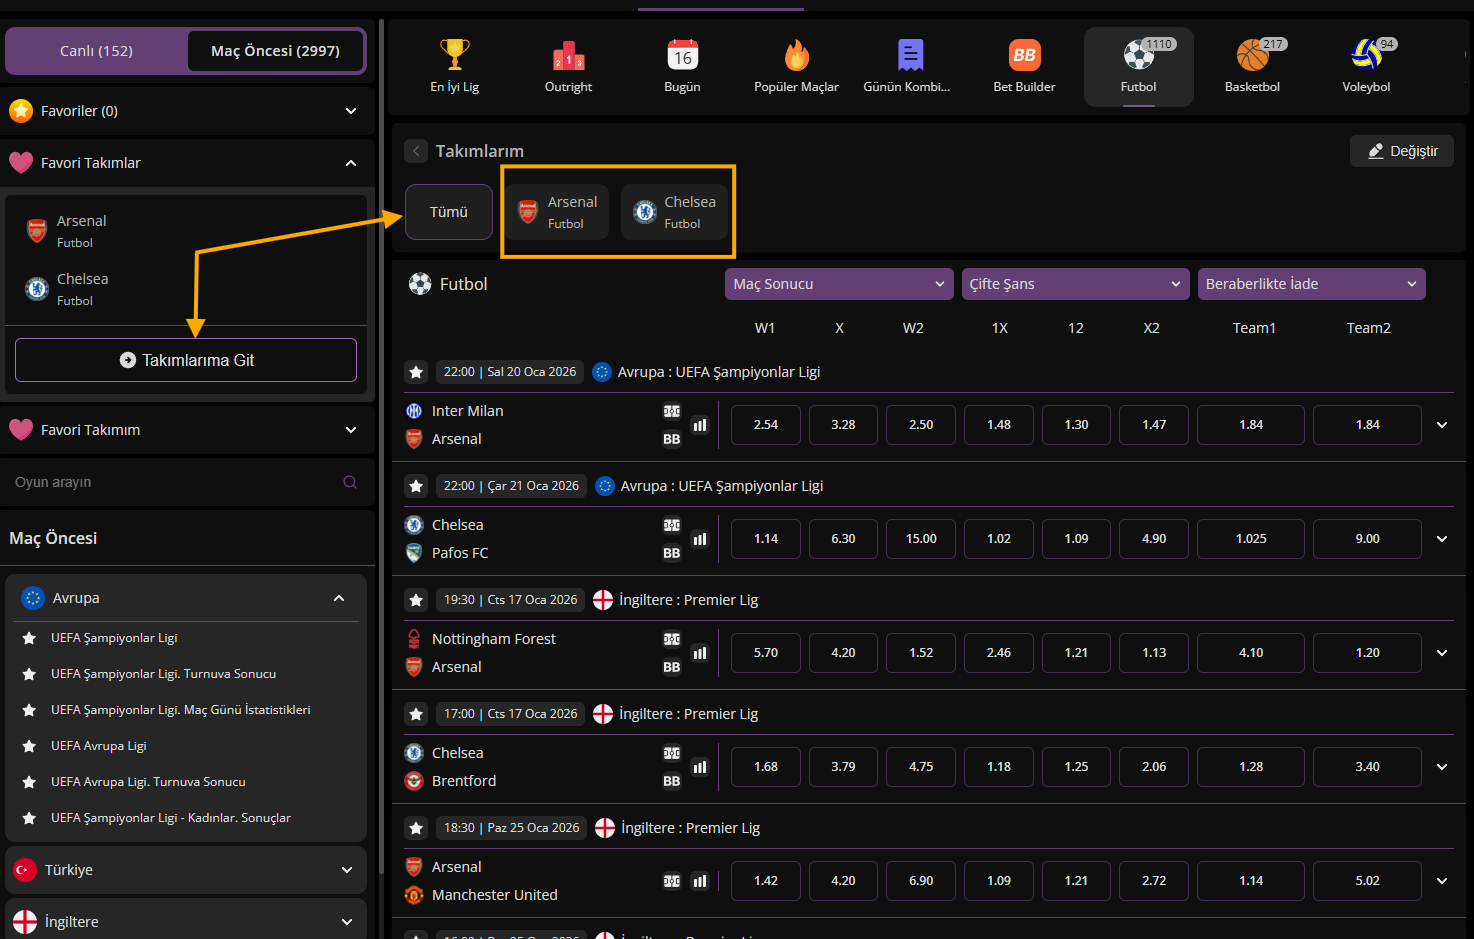Open UEFA Şampiyonlar Ligi. Maç Günü İstatistikleri
The height and width of the screenshot is (939, 1474).
pyautogui.click(x=181, y=710)
